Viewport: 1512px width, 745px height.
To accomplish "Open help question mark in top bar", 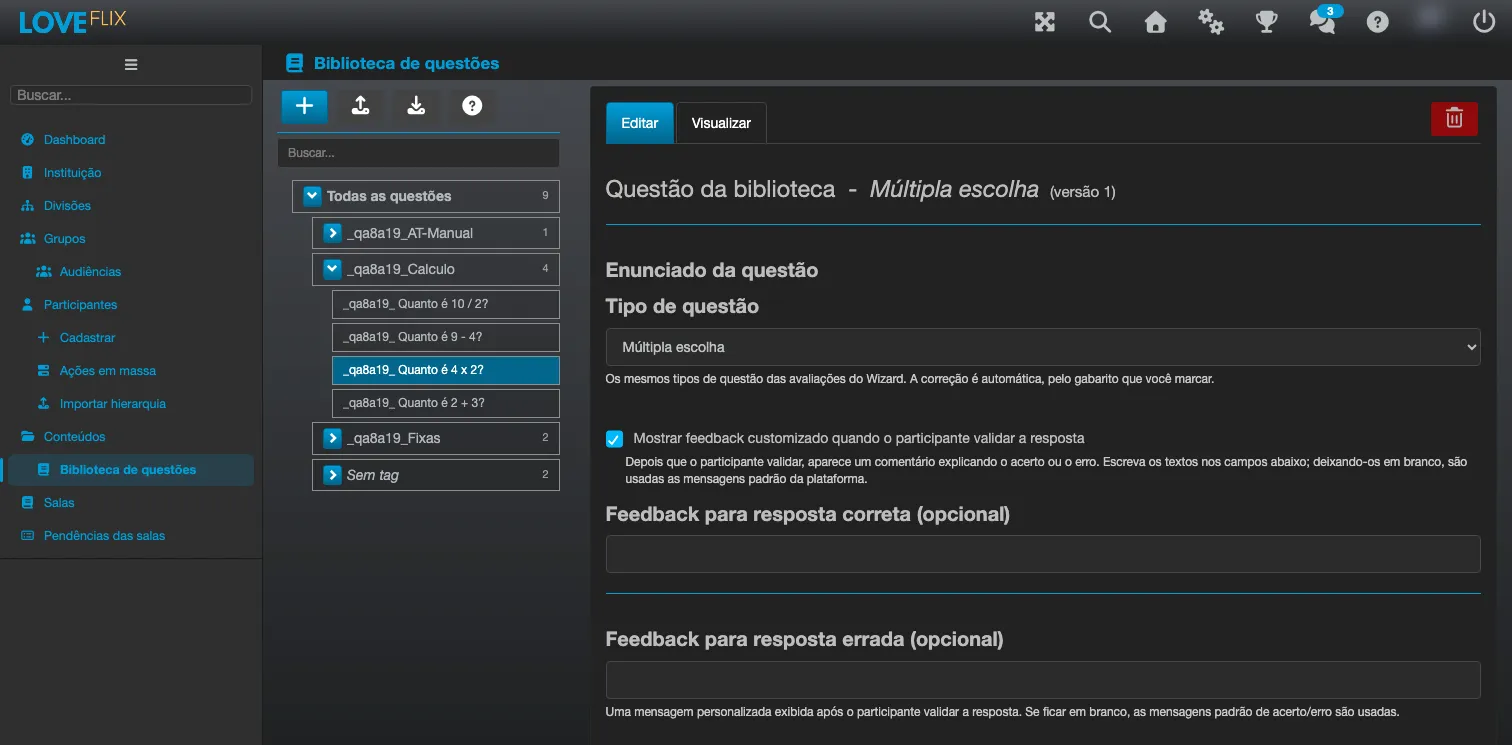I will tap(1378, 22).
